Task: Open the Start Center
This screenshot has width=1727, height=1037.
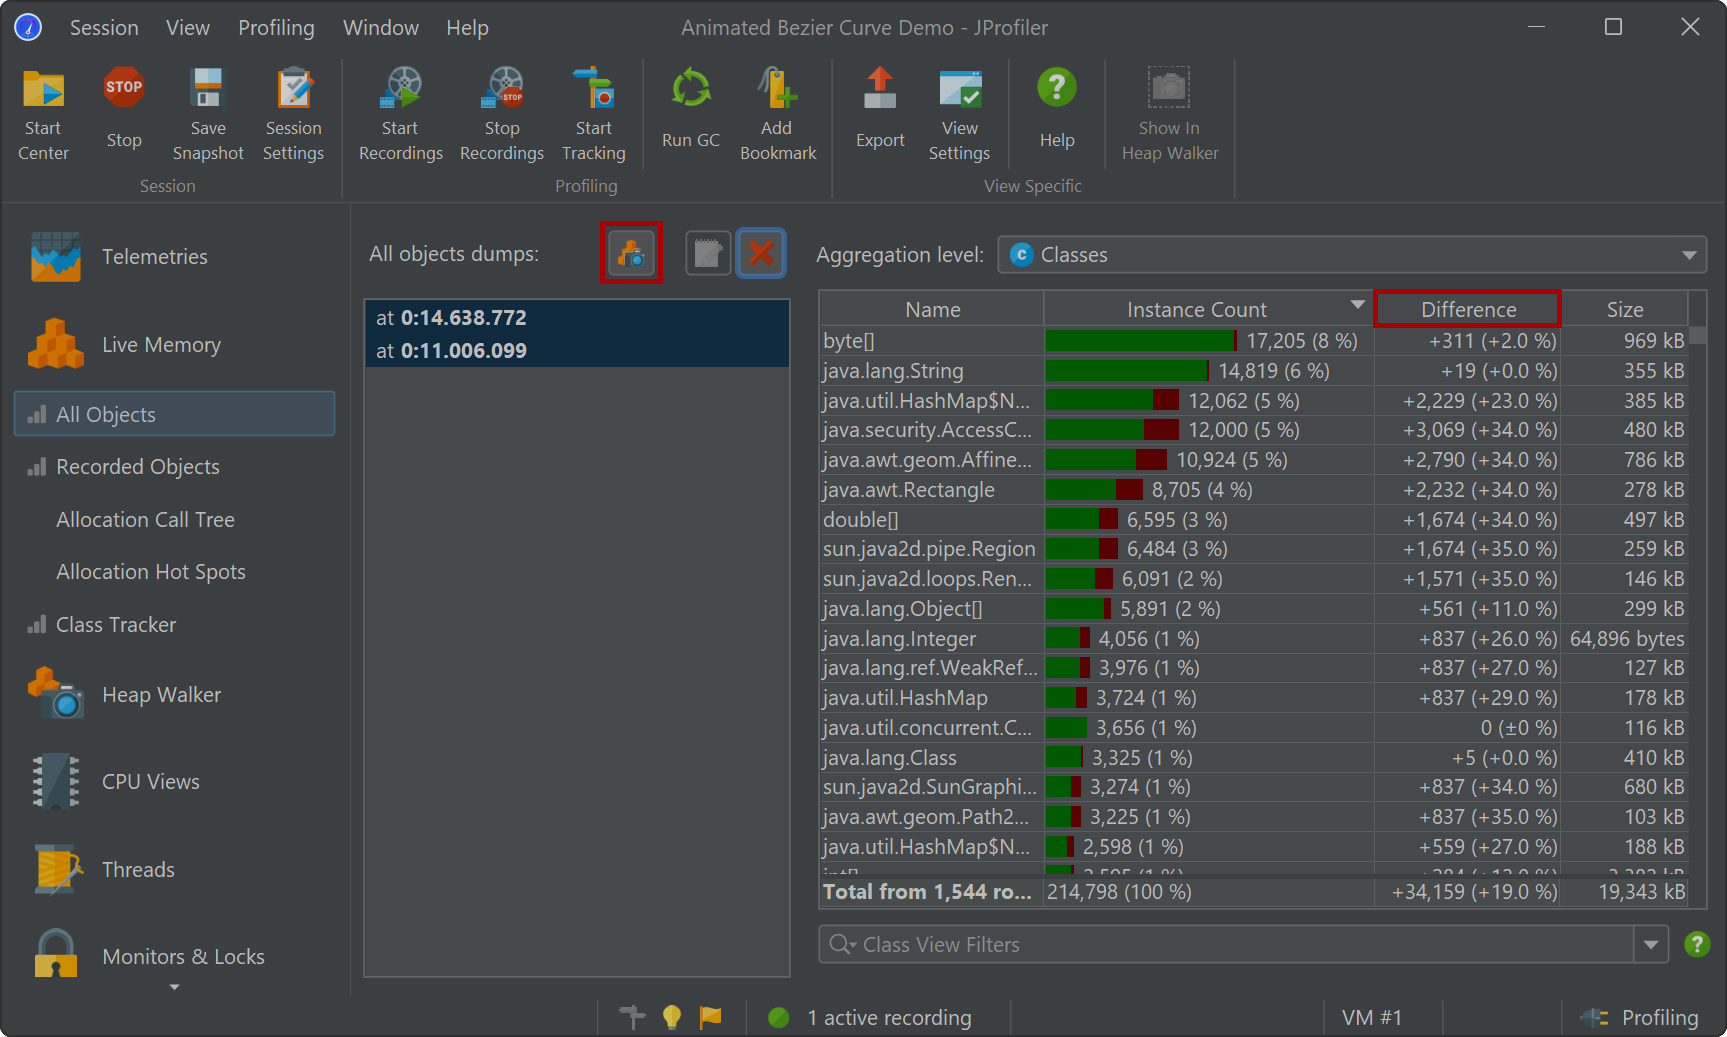Action: pyautogui.click(x=43, y=114)
